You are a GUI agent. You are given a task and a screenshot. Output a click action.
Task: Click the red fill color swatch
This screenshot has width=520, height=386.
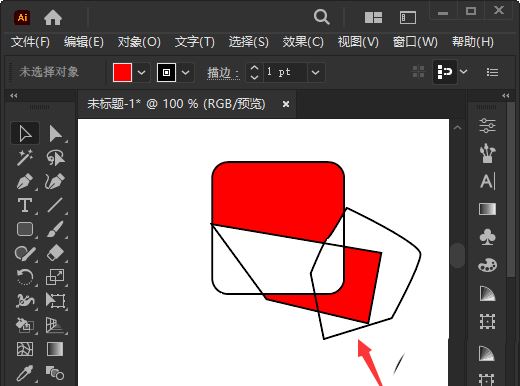122,72
